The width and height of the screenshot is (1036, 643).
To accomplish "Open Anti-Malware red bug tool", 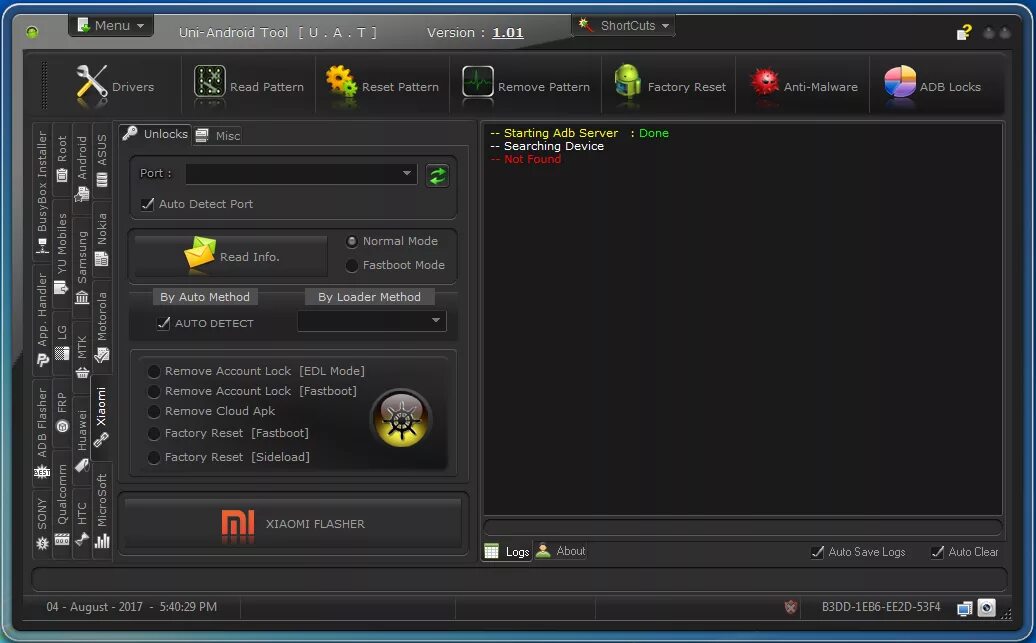I will tap(764, 83).
